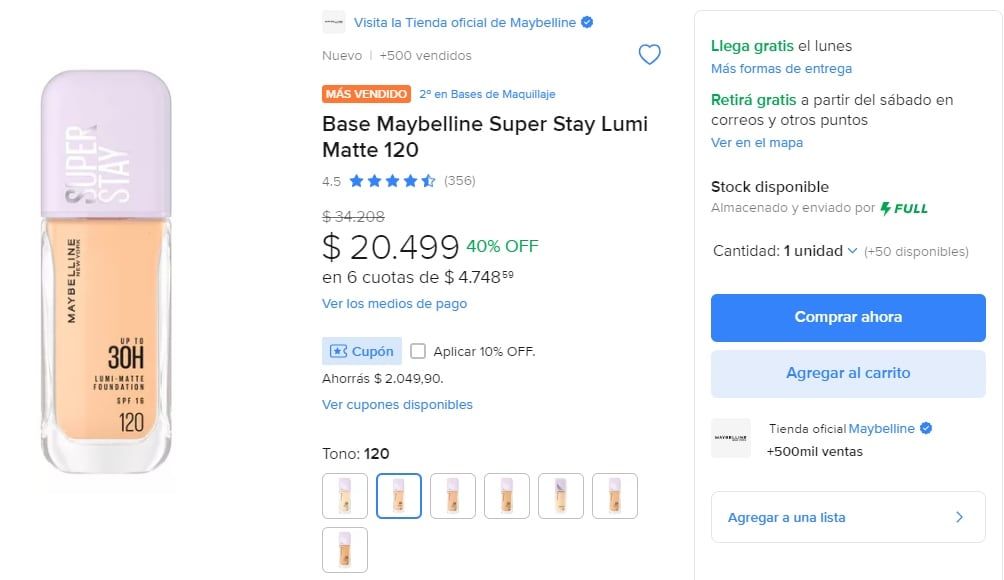Open 'Ver cupones disponibles' link
This screenshot has height=580, width=1004.
pyautogui.click(x=395, y=404)
